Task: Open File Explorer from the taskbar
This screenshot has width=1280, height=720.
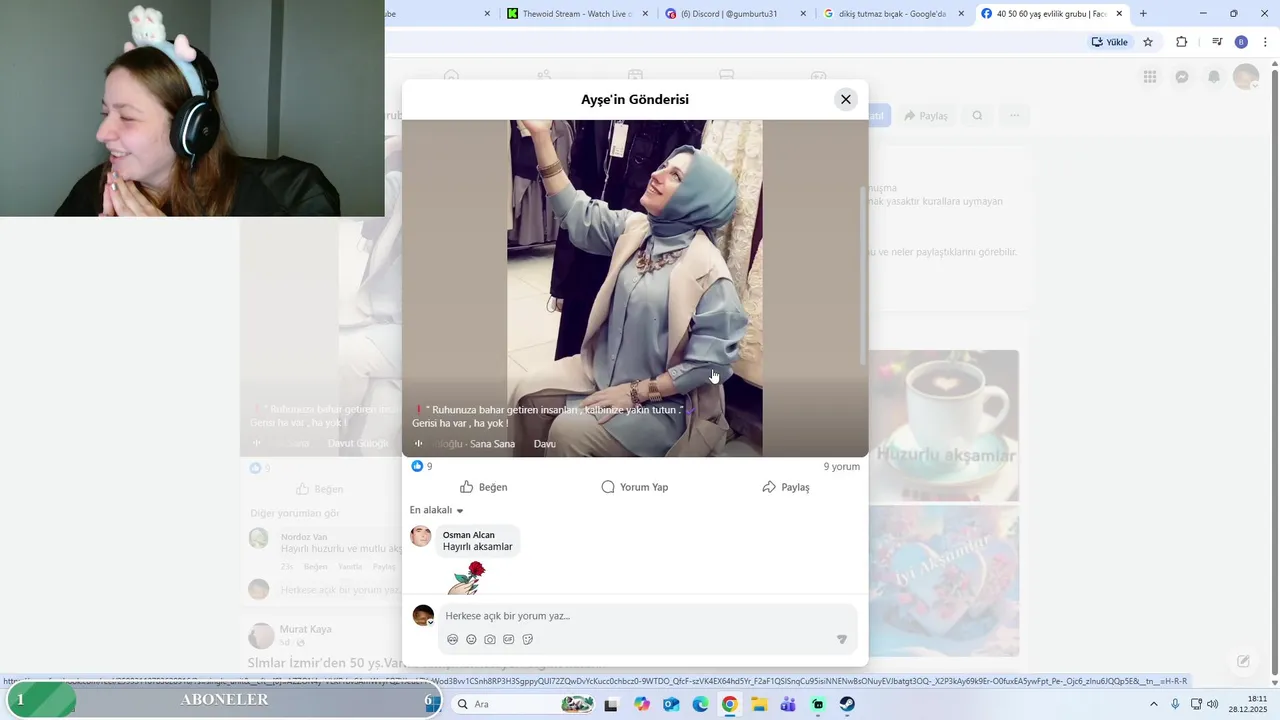Action: (x=759, y=704)
